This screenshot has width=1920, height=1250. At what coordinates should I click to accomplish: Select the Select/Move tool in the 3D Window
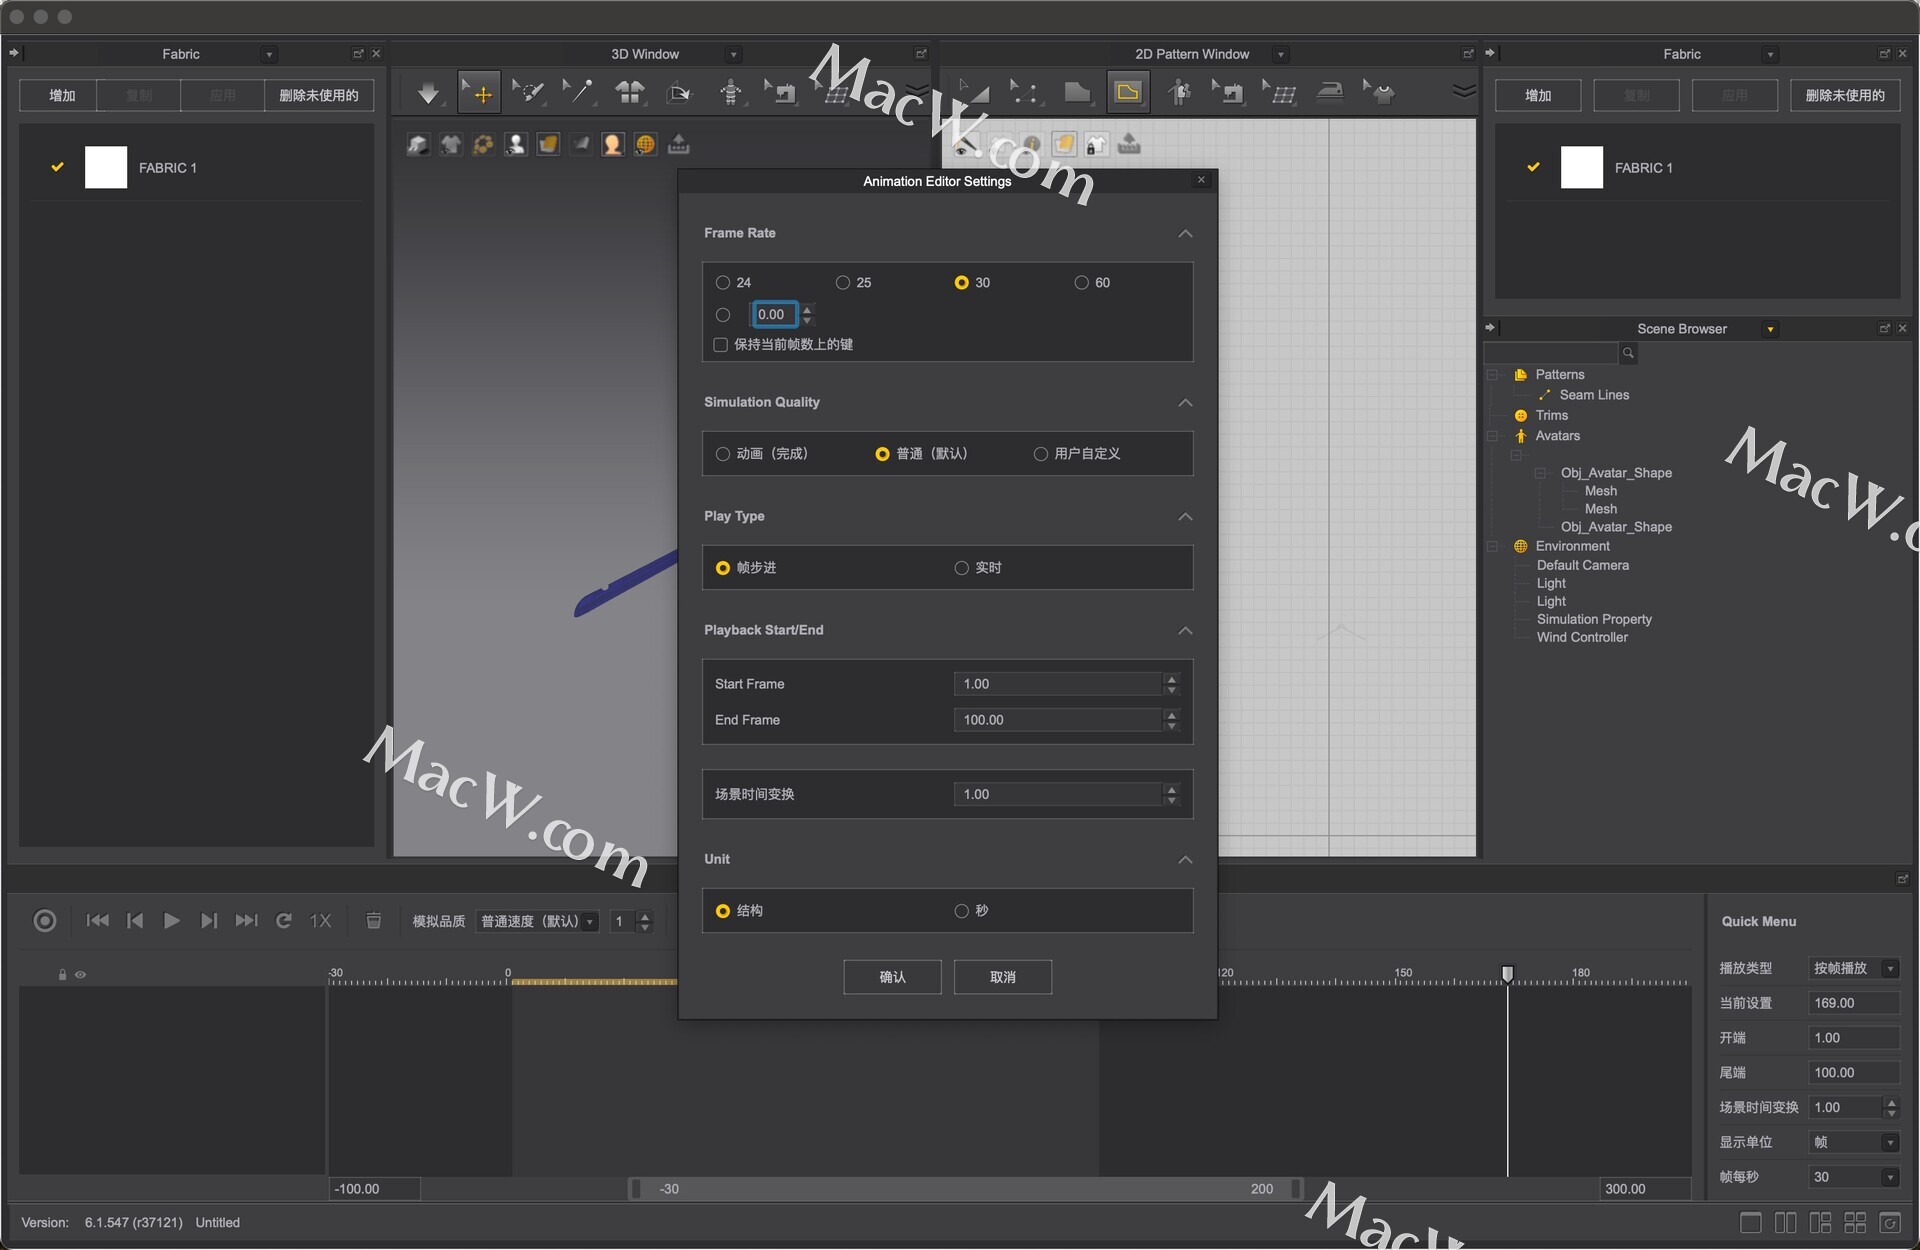479,93
